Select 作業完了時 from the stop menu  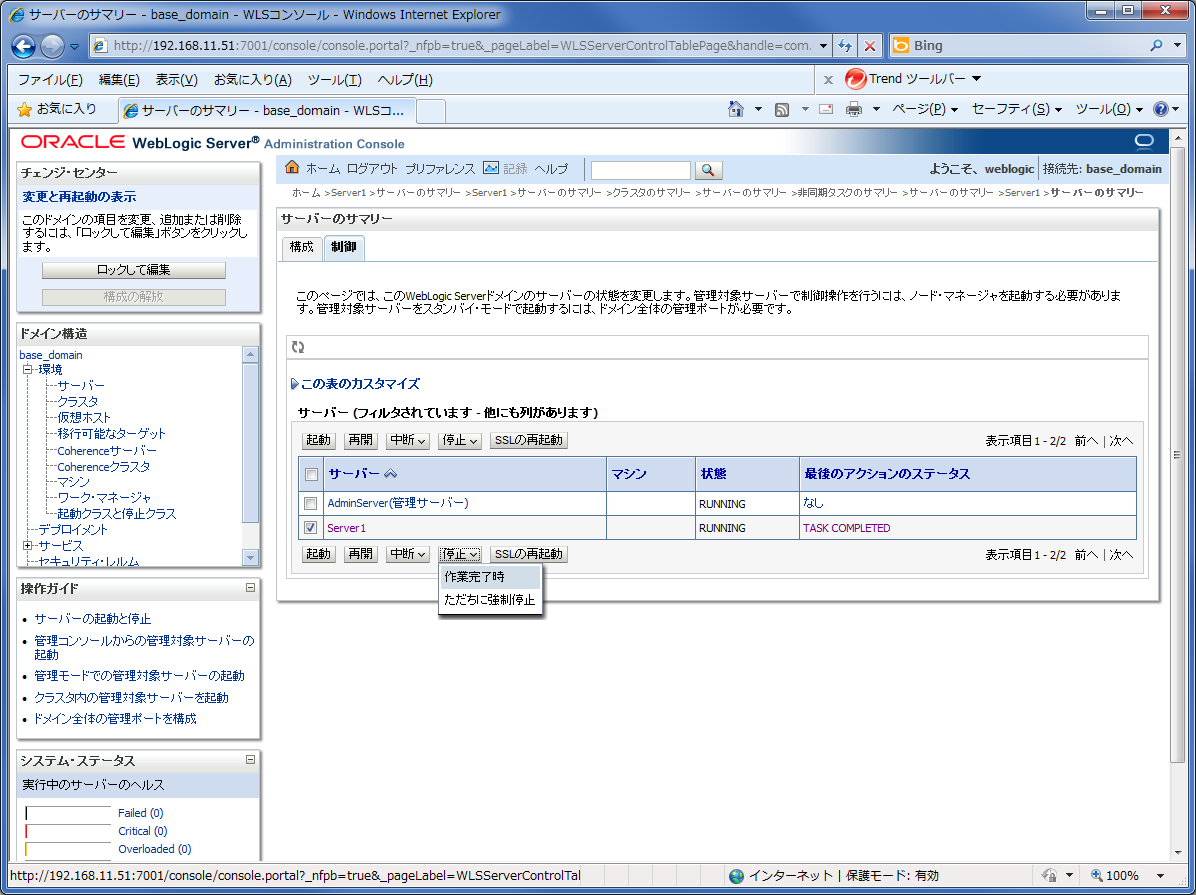click(x=490, y=577)
